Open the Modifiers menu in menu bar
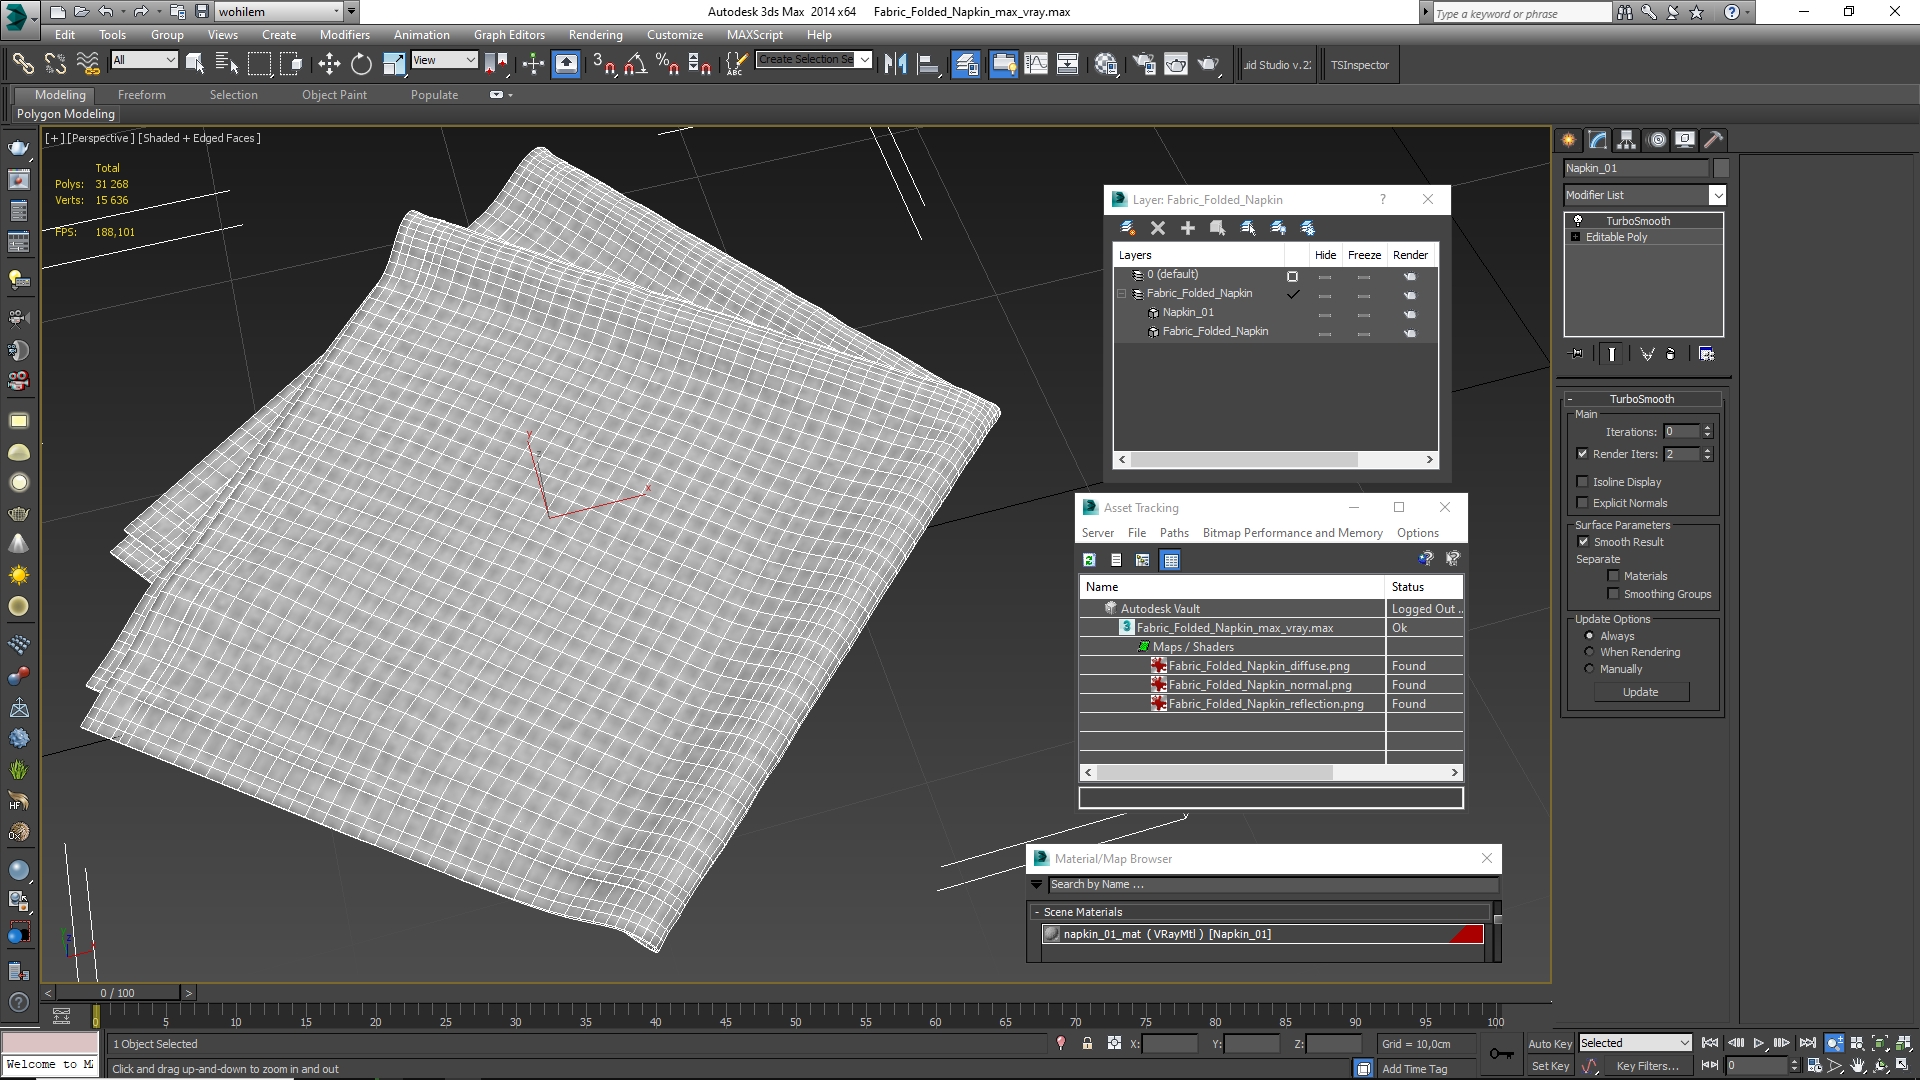Image resolution: width=1920 pixels, height=1080 pixels. [344, 33]
